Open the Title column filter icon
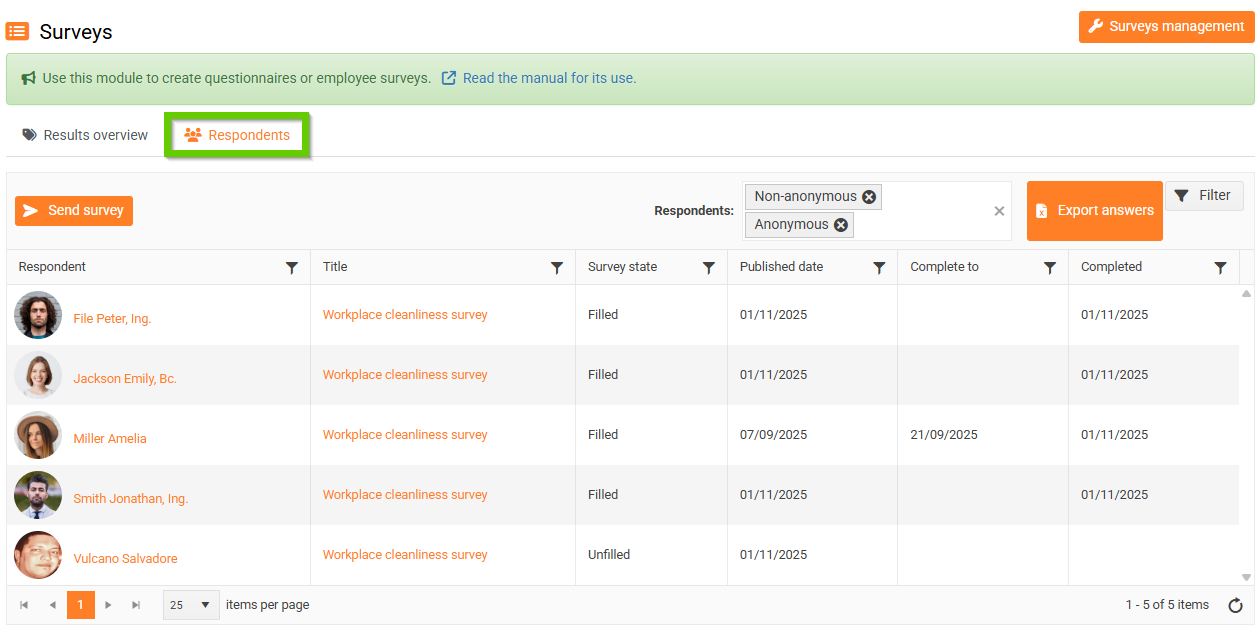 (x=557, y=268)
